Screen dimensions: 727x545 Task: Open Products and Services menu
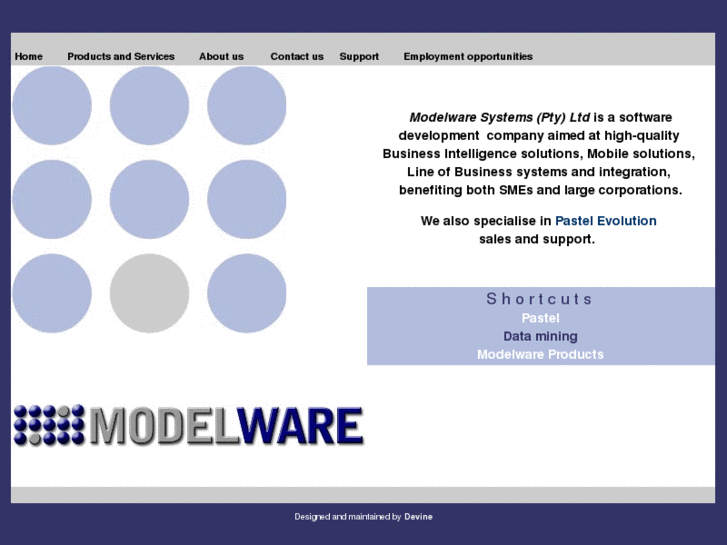tap(121, 57)
